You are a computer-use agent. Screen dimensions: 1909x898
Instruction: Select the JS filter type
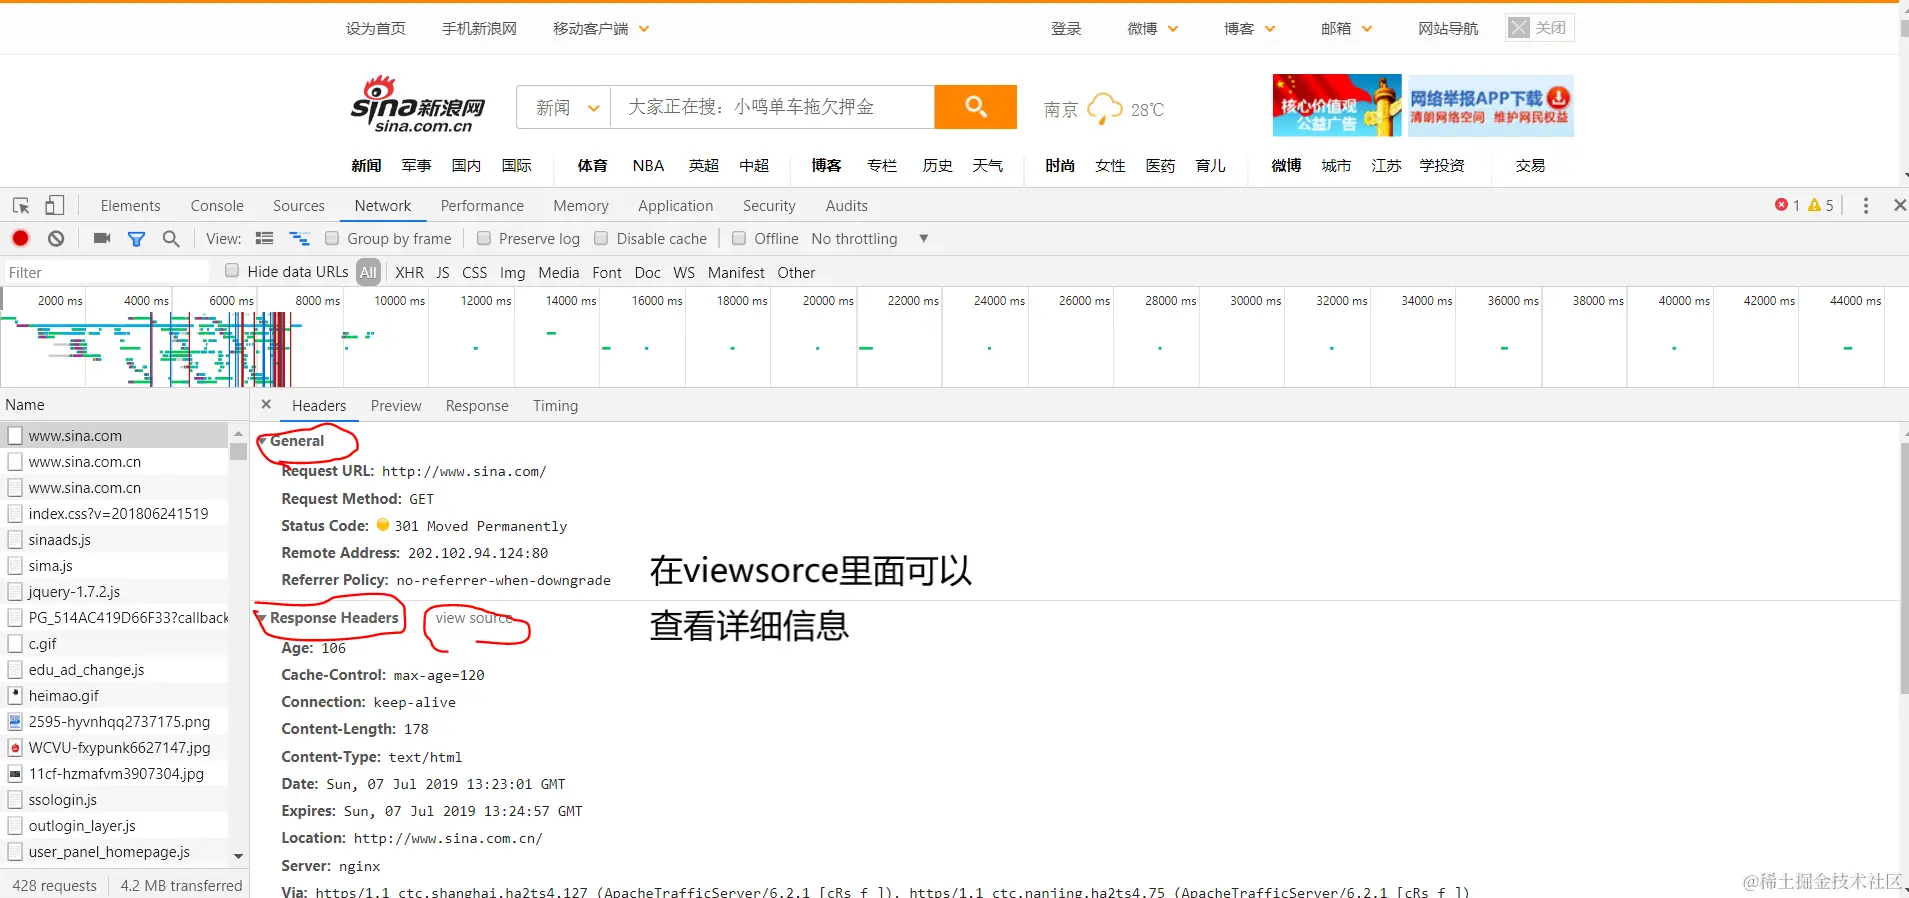click(x=443, y=272)
